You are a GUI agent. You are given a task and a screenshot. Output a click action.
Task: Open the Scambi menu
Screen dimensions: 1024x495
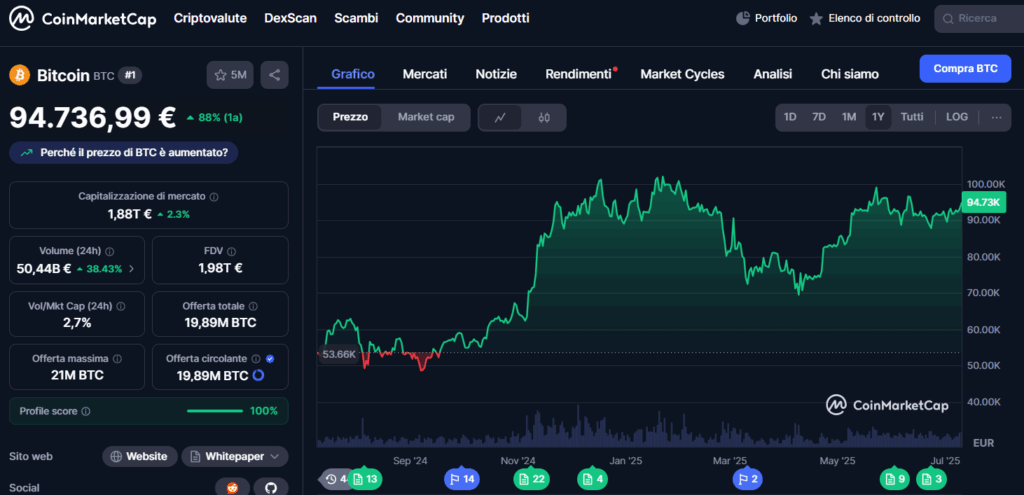click(356, 18)
